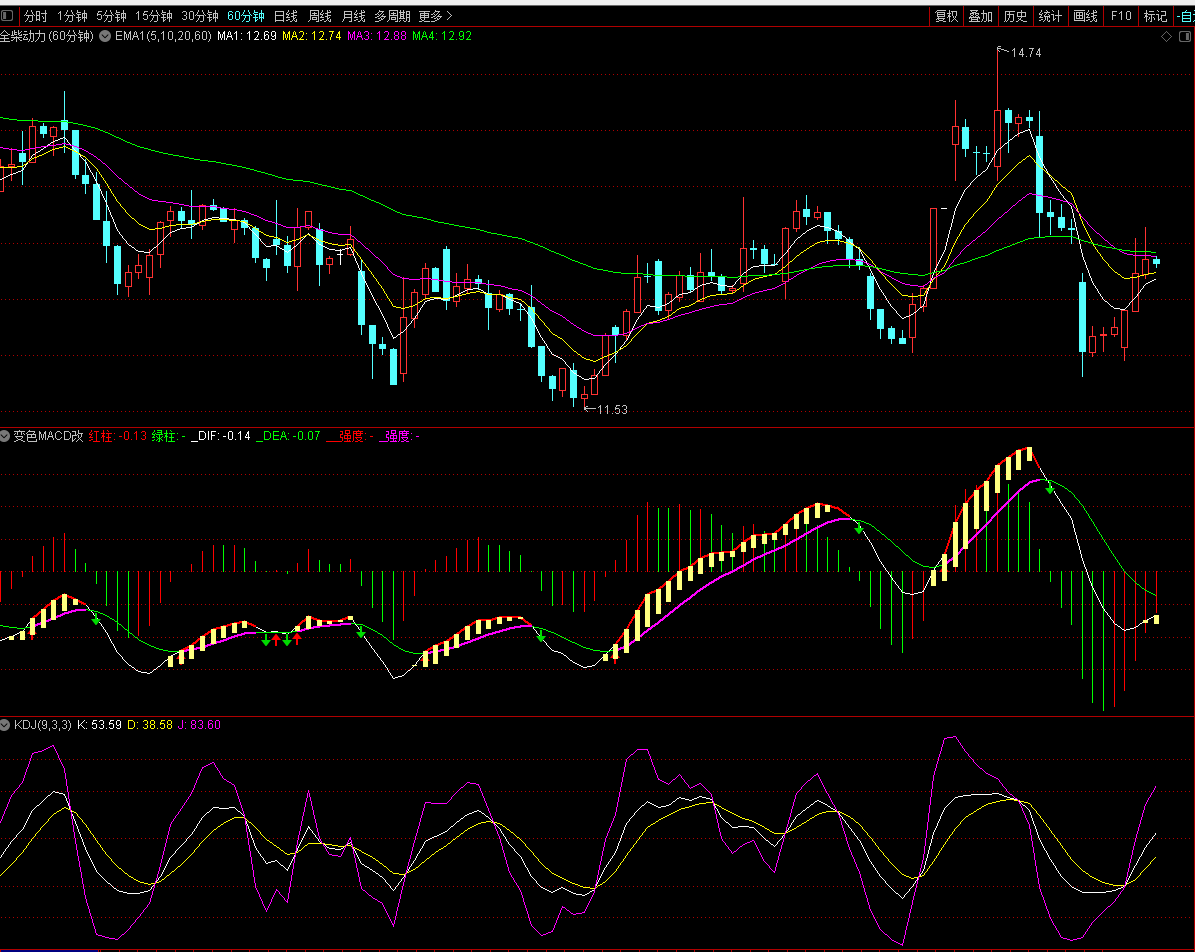Click the first red up-arrow MACD signal

coord(276,639)
